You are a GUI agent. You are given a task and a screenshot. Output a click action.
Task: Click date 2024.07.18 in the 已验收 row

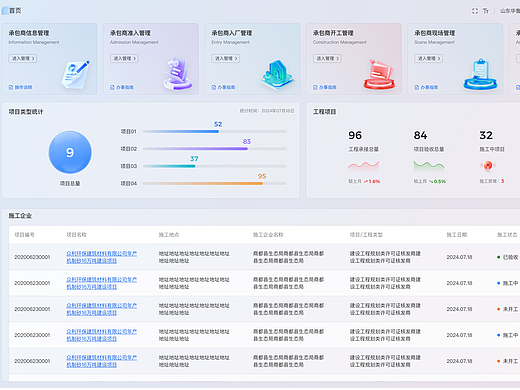459,257
